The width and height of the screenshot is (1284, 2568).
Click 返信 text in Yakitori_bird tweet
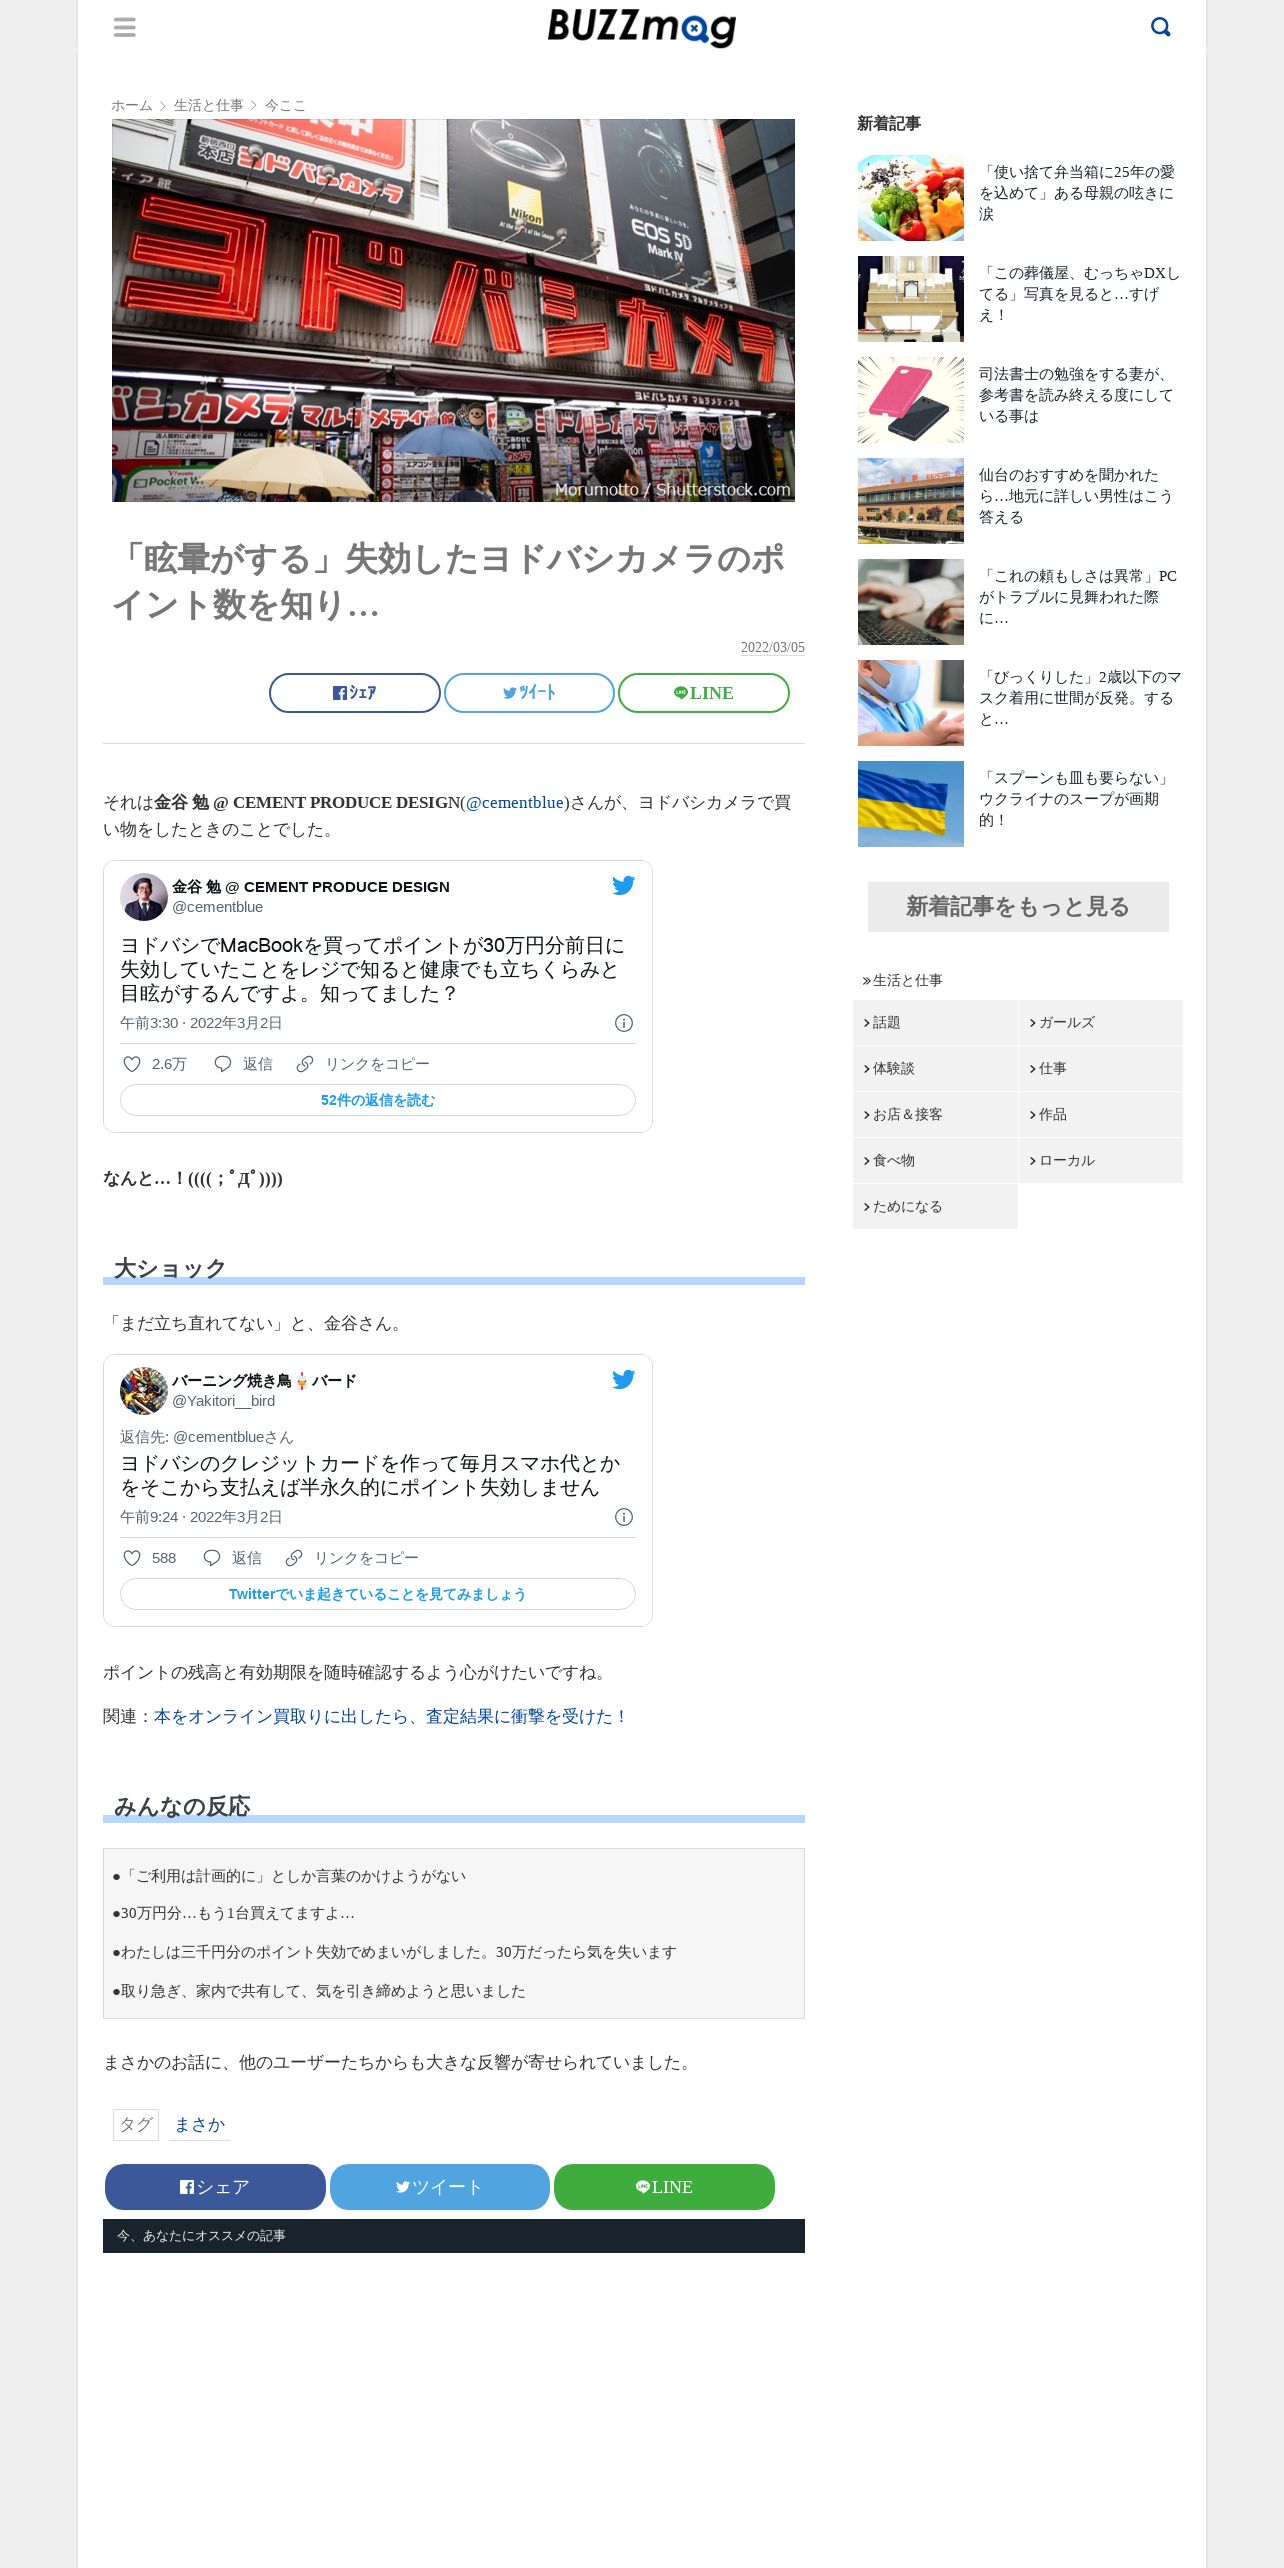[x=247, y=1558]
